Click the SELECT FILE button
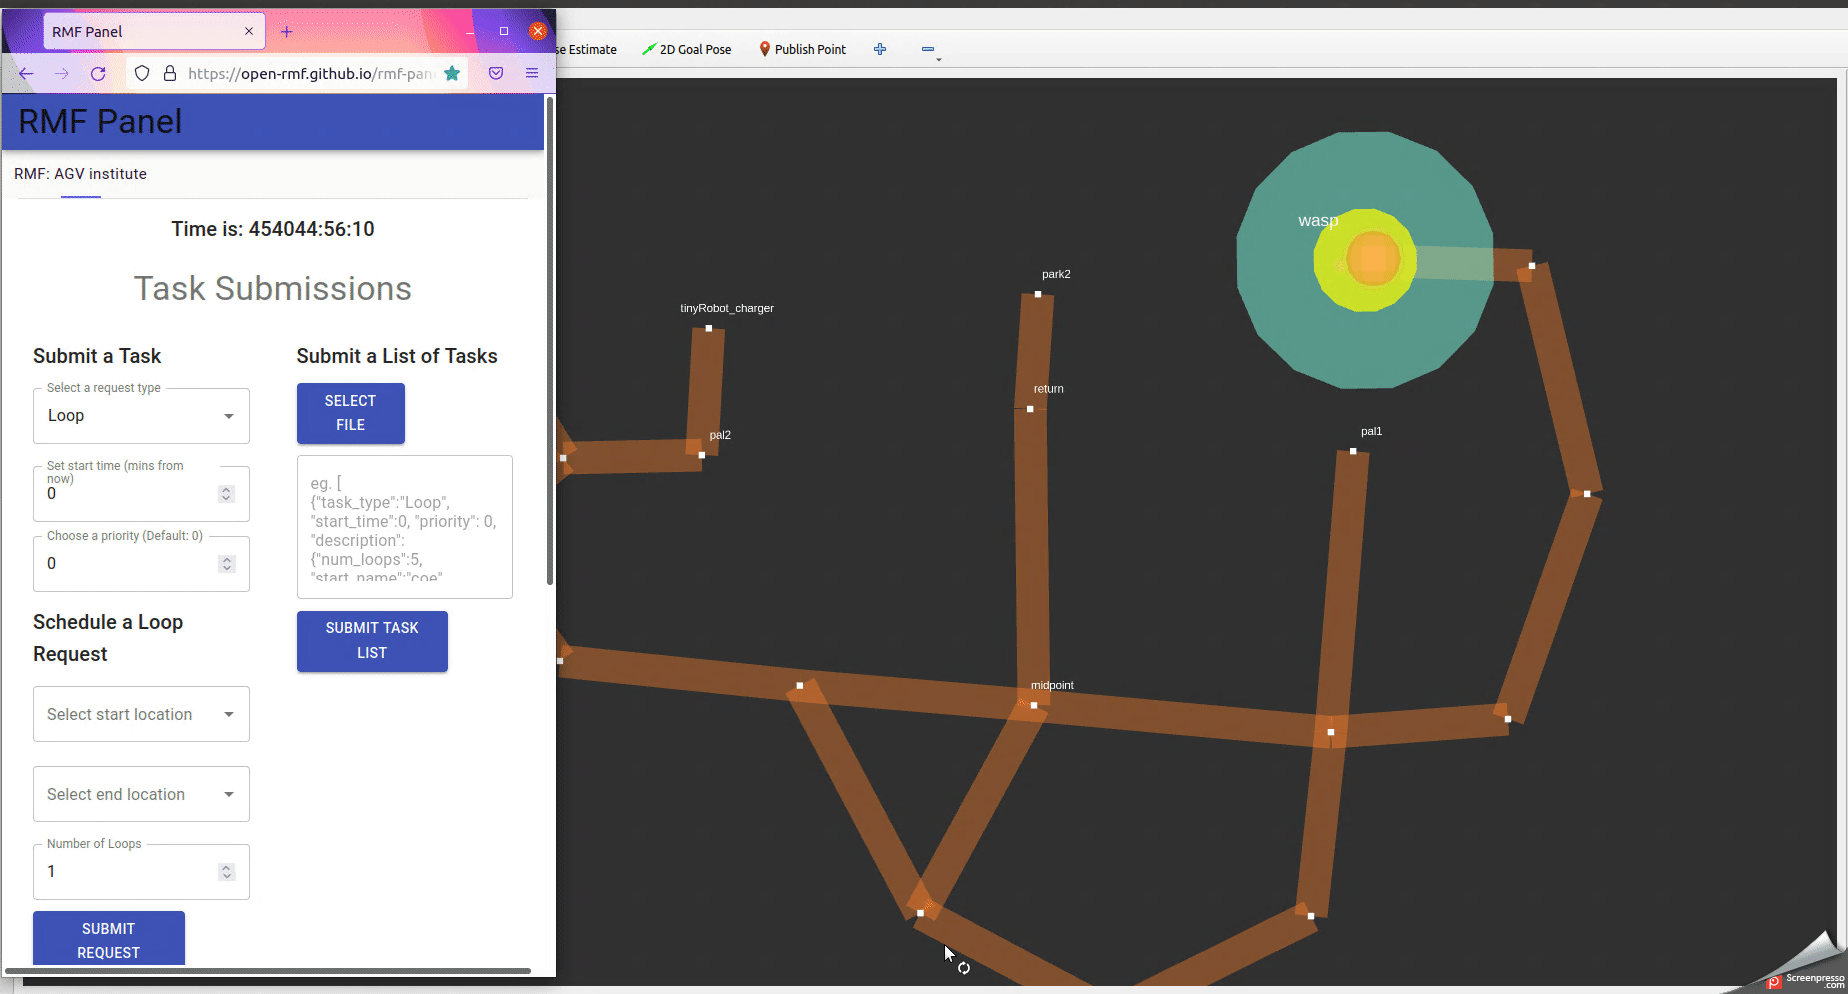1848x994 pixels. click(x=351, y=413)
